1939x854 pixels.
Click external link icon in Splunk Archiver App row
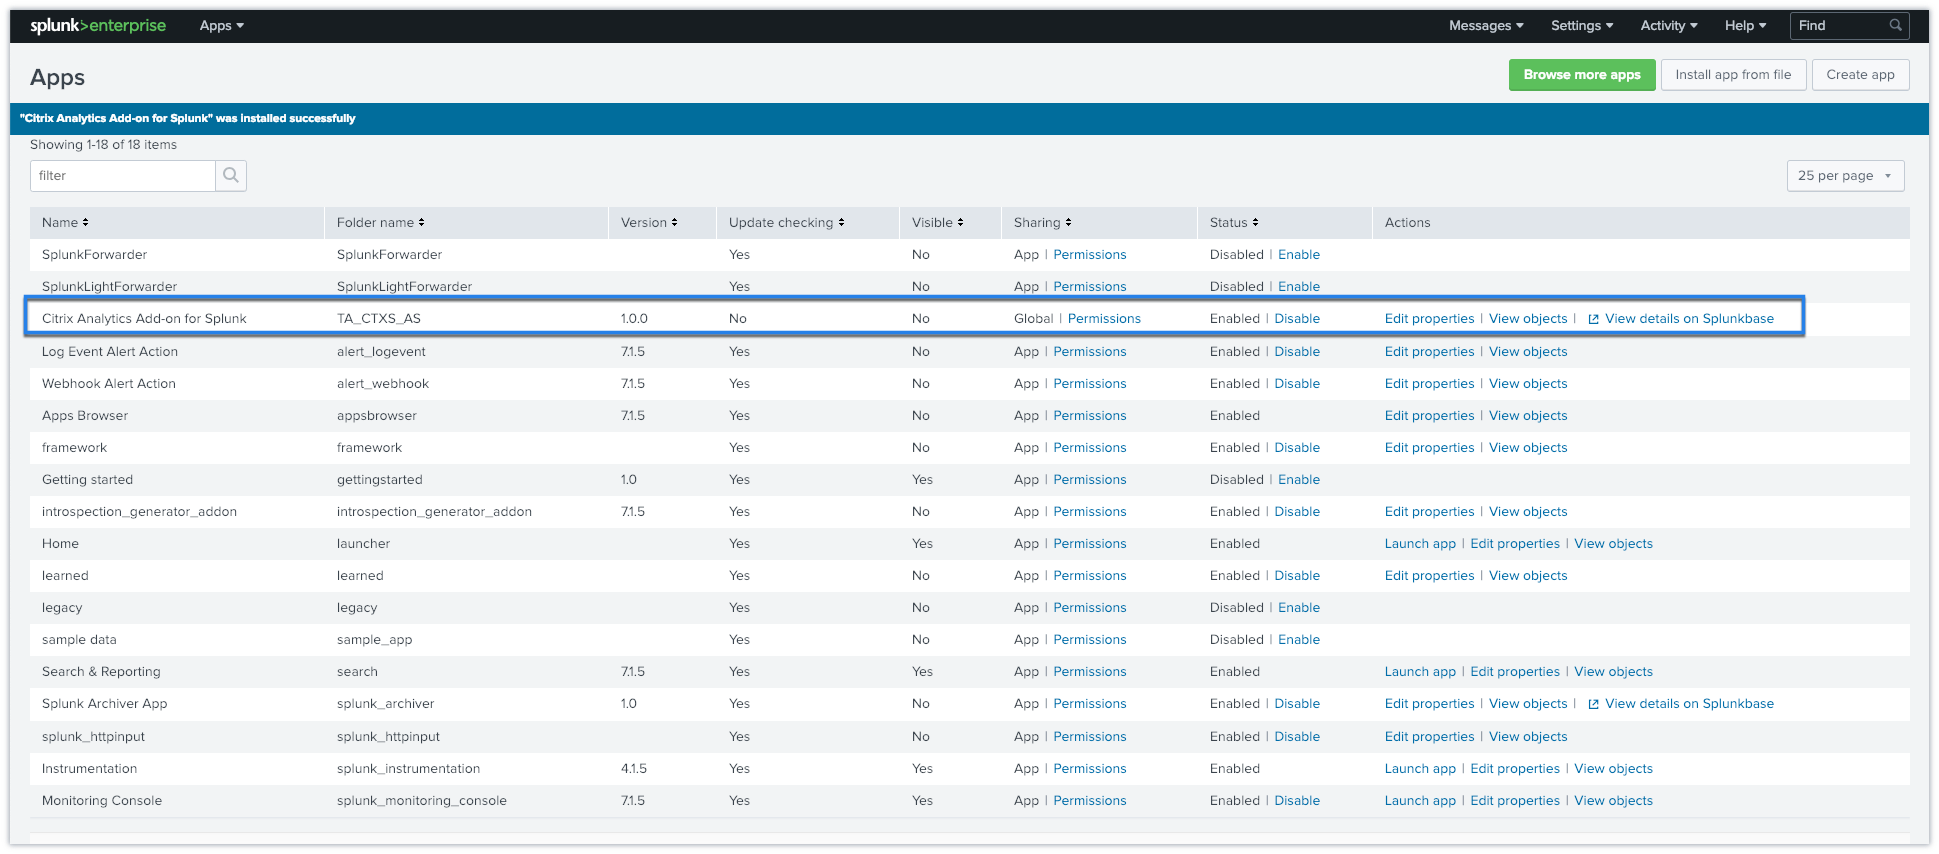[x=1593, y=704]
